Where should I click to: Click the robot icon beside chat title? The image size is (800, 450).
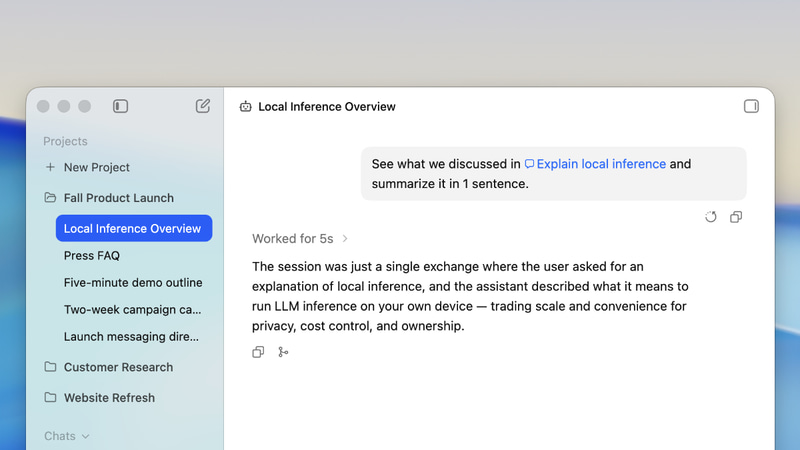coord(245,107)
